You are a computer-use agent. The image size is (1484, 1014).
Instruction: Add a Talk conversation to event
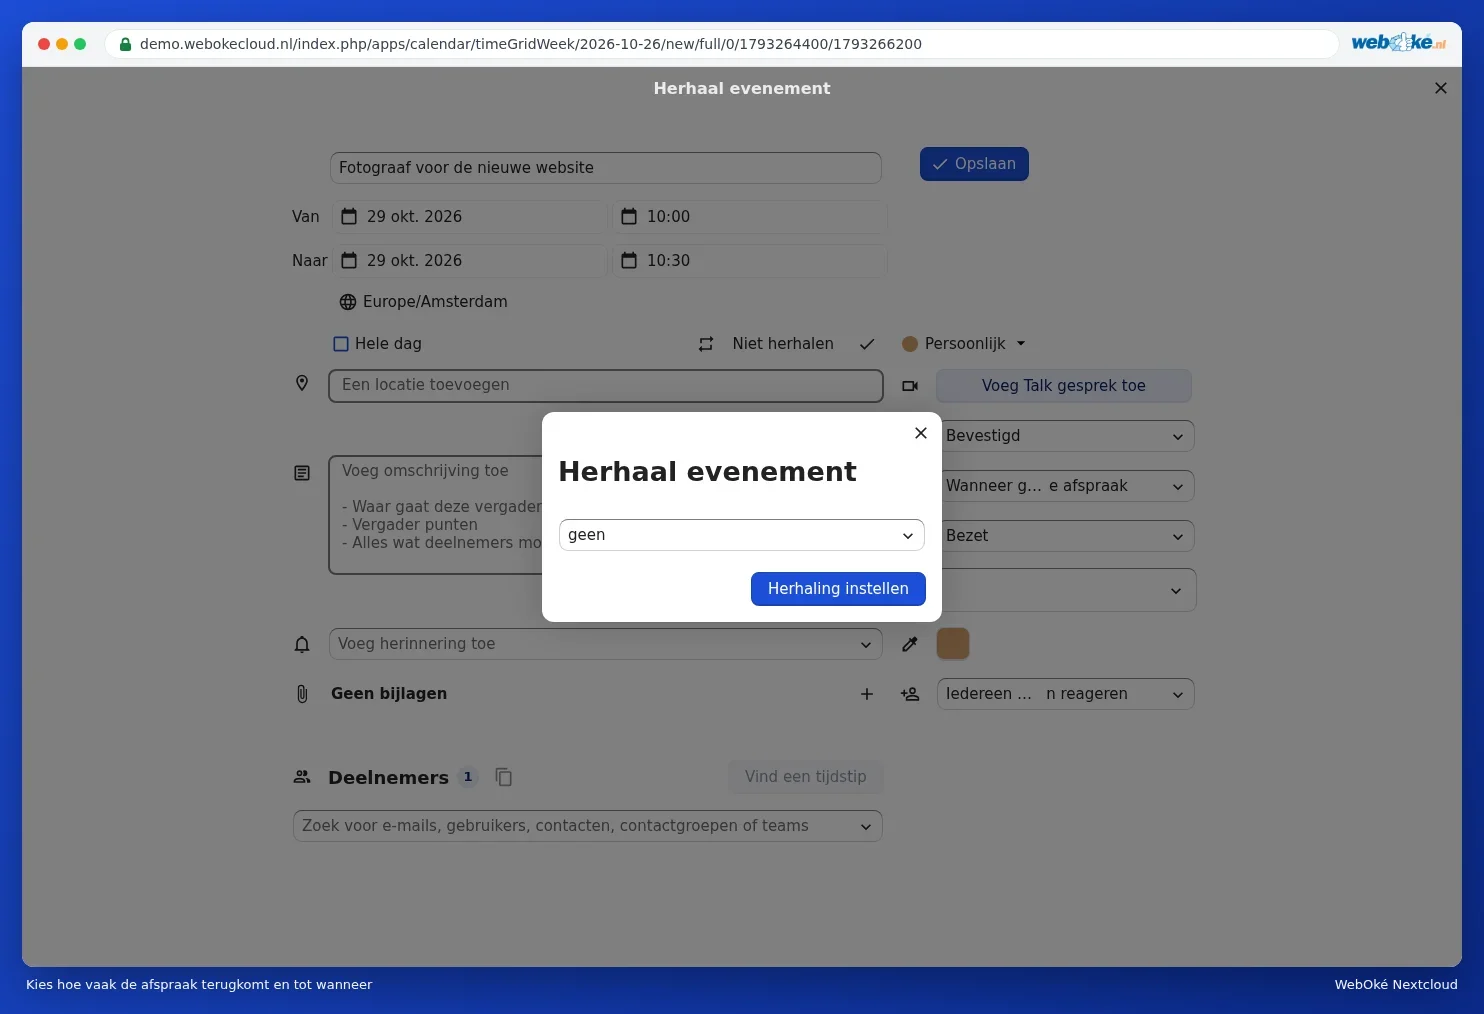pyautogui.click(x=1064, y=386)
